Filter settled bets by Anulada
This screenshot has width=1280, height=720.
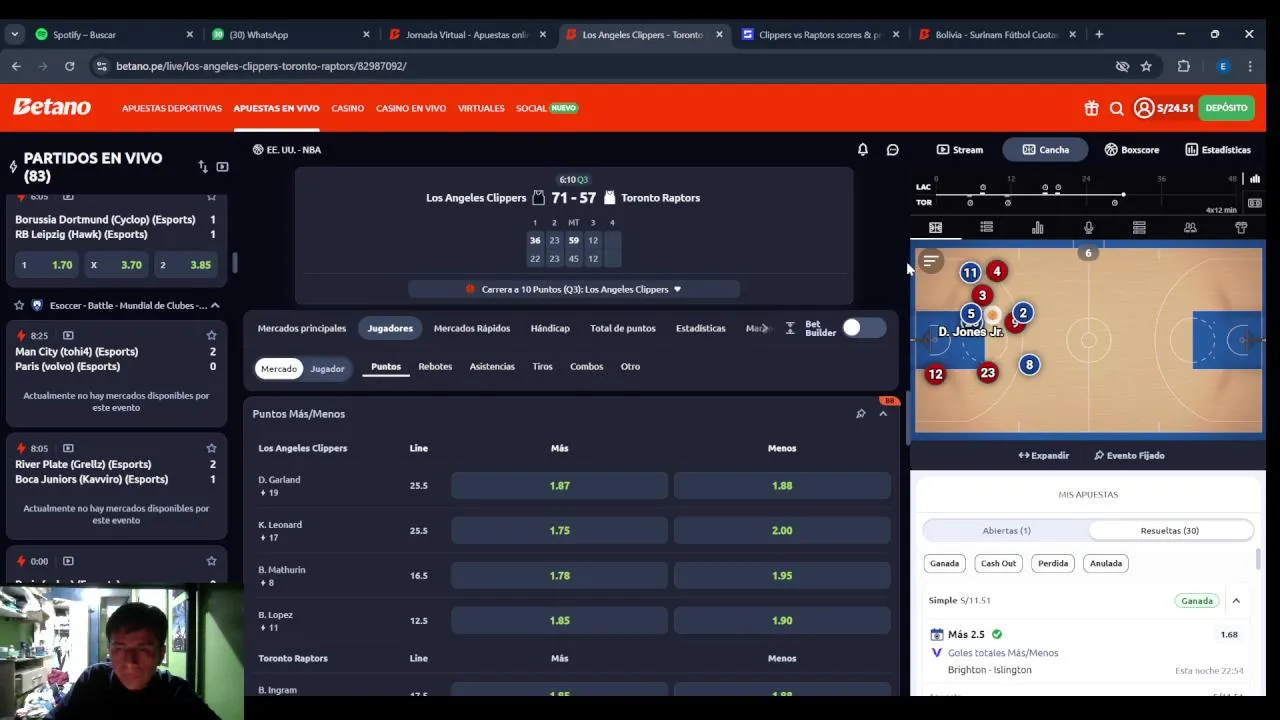point(1106,563)
